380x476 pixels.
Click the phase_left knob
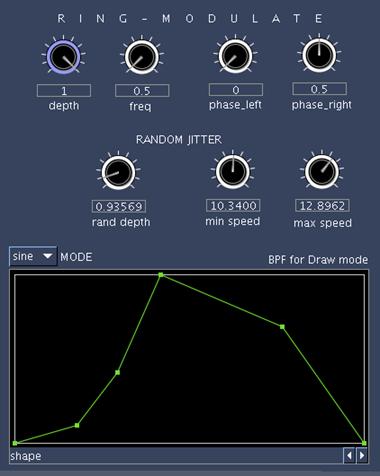coord(235,56)
